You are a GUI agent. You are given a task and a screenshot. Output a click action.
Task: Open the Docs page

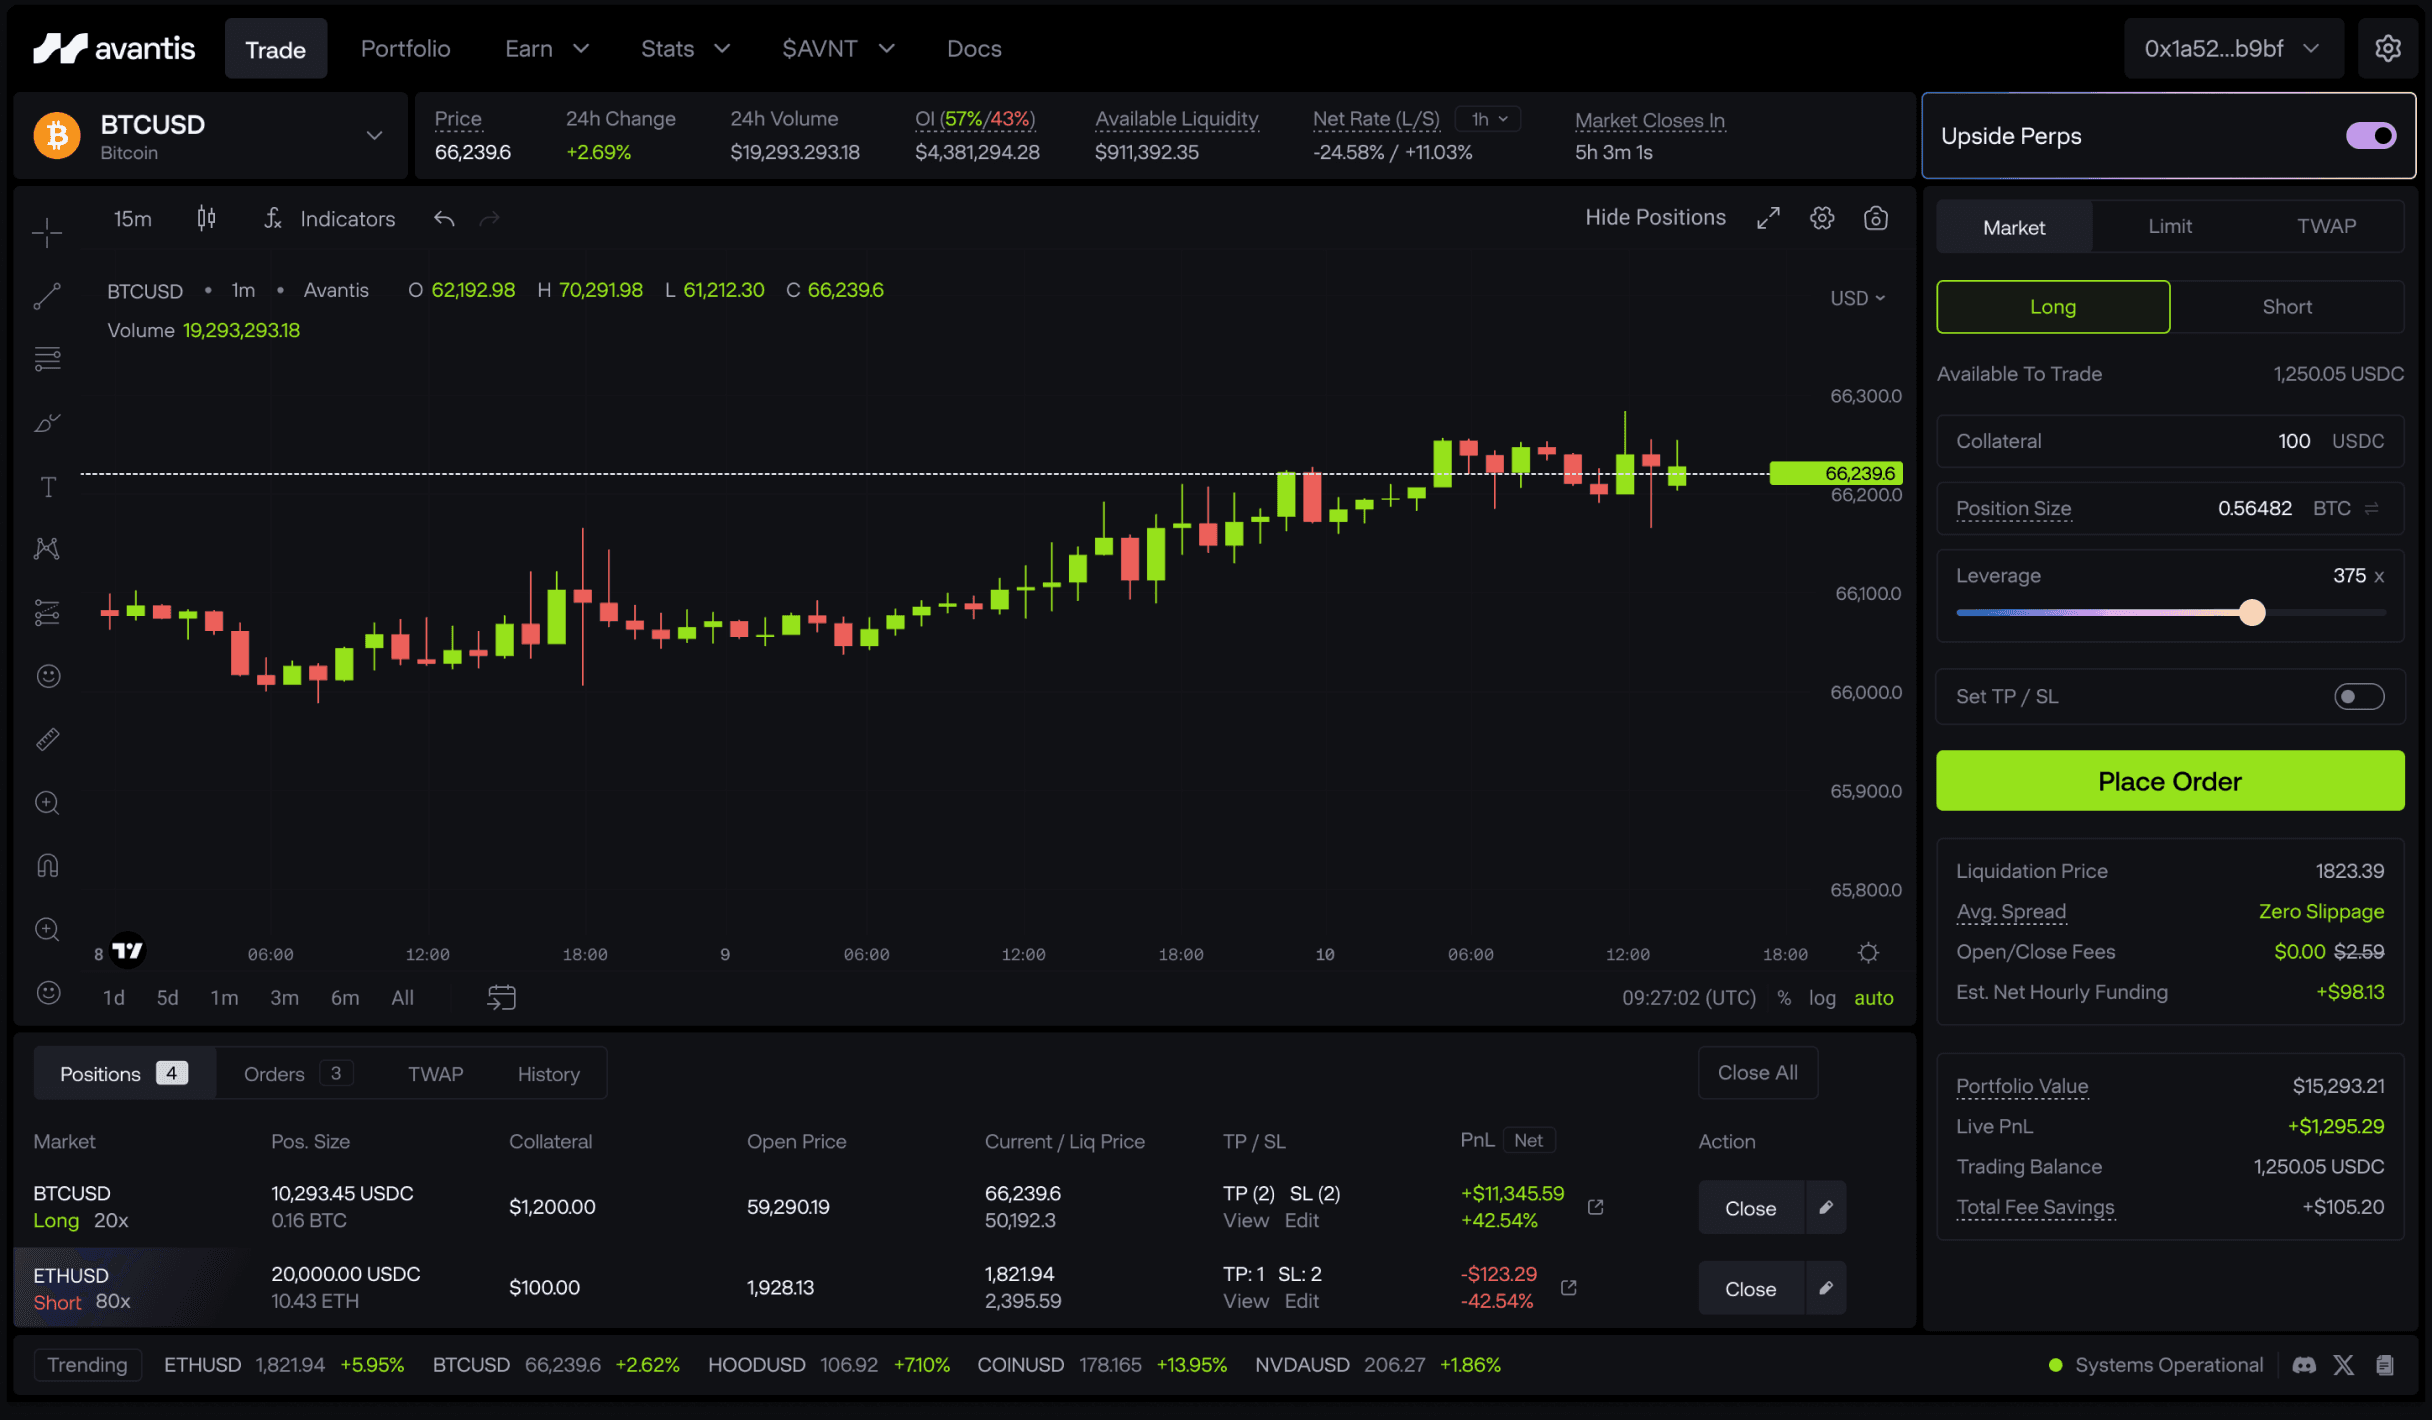974,48
